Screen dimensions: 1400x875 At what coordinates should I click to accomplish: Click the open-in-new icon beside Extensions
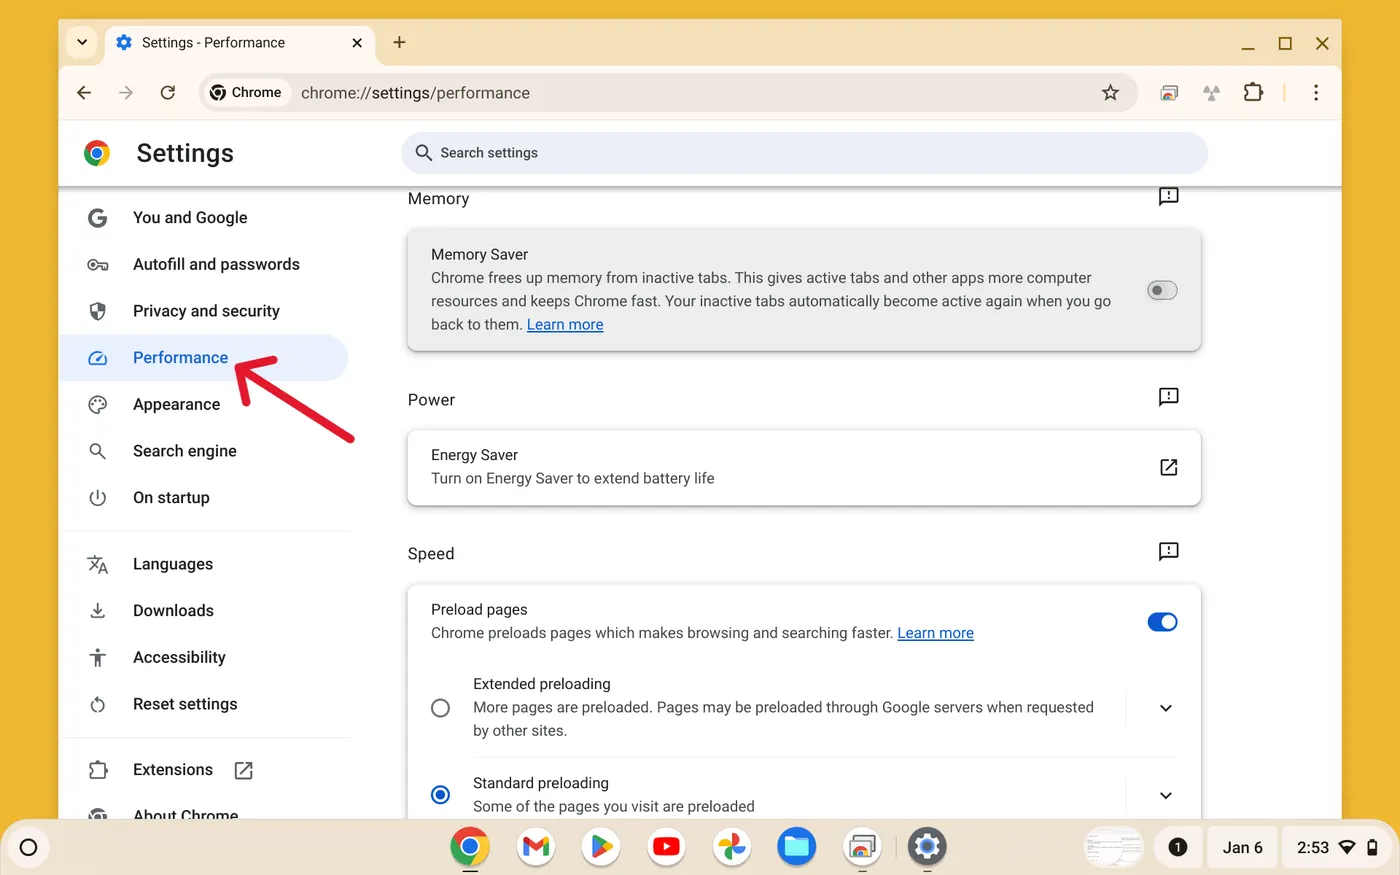coord(243,770)
